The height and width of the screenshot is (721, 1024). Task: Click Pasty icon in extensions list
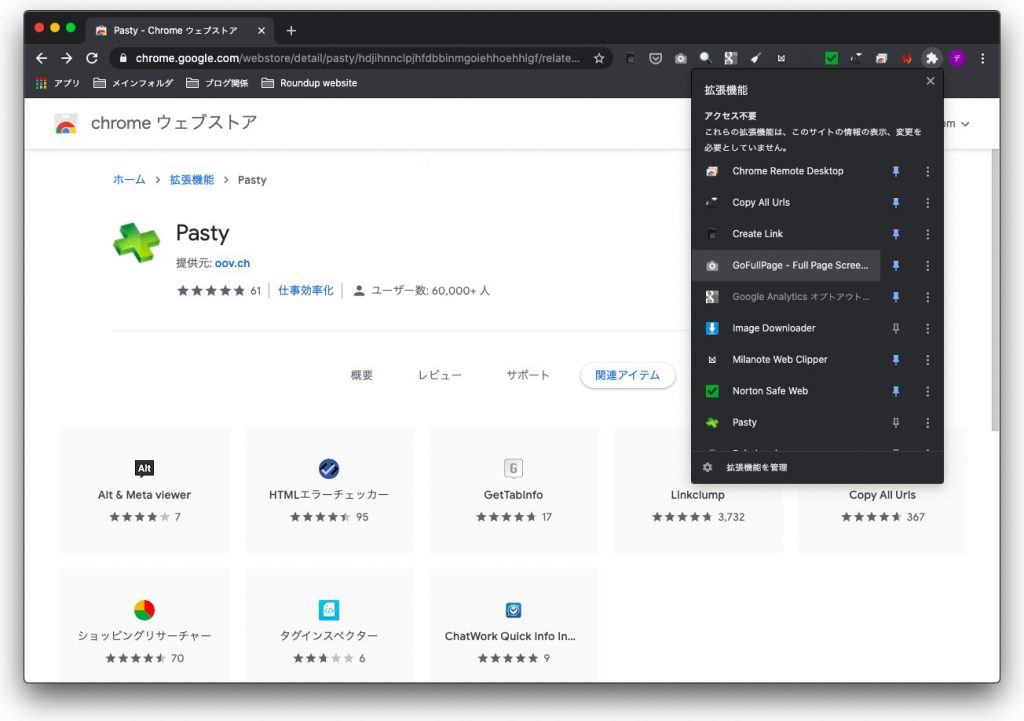click(712, 423)
